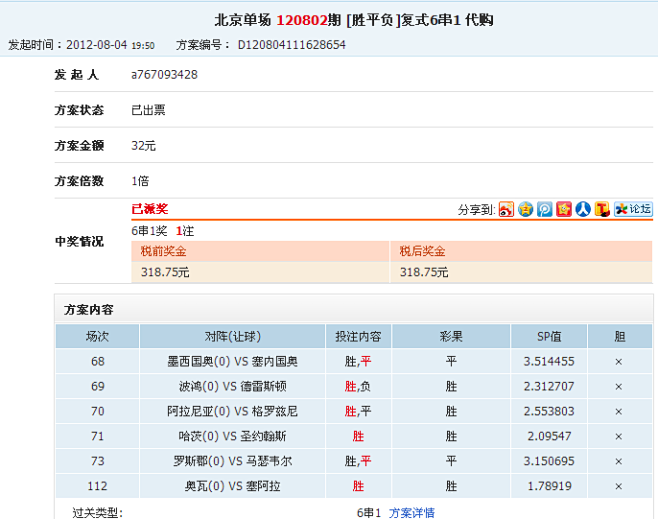
Task: Click the red 120802 issue number
Action: point(302,20)
